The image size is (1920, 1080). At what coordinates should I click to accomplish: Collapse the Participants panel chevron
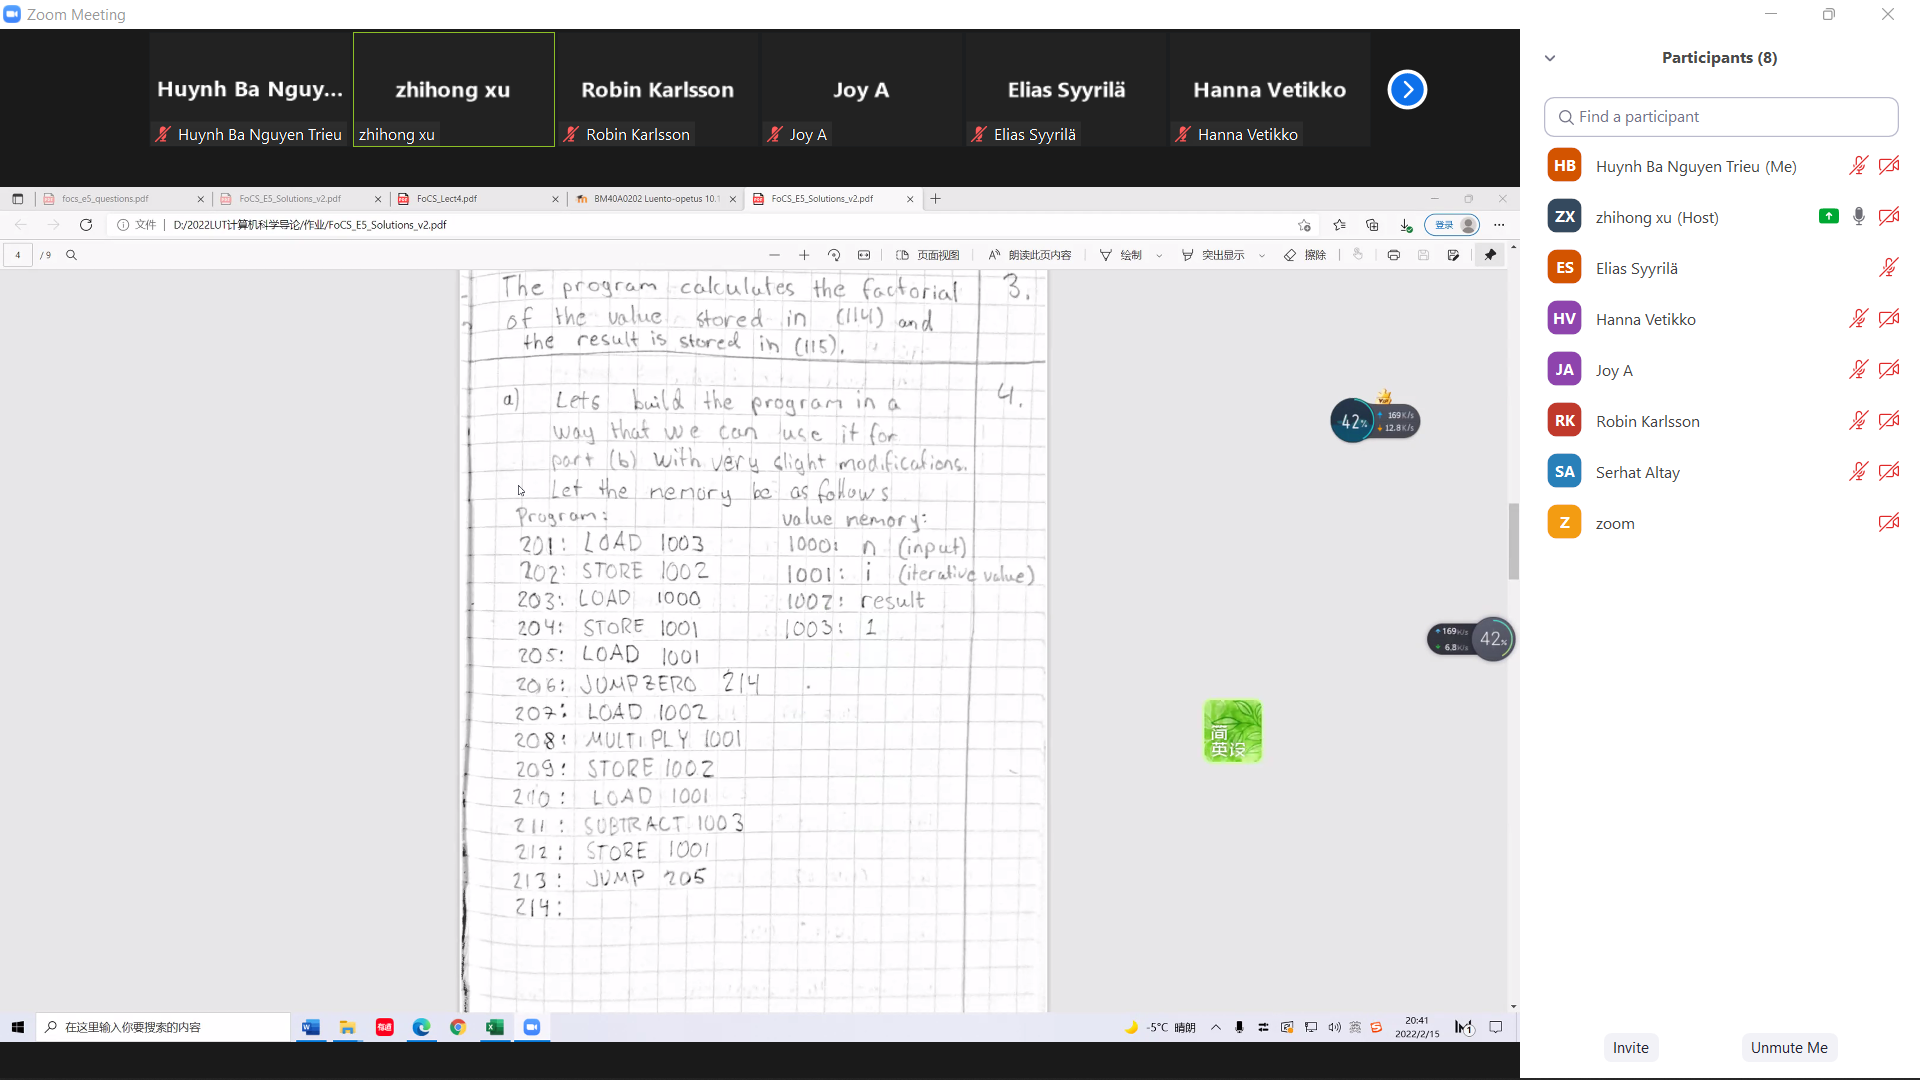coord(1550,58)
